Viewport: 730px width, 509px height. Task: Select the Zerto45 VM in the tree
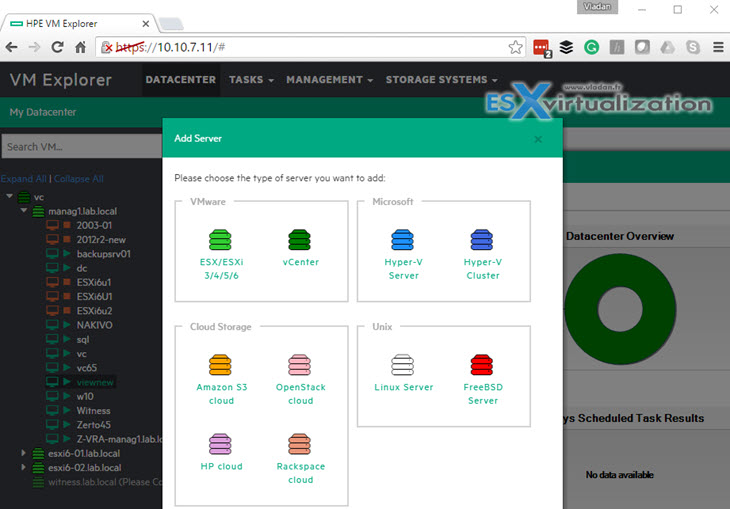(94, 425)
